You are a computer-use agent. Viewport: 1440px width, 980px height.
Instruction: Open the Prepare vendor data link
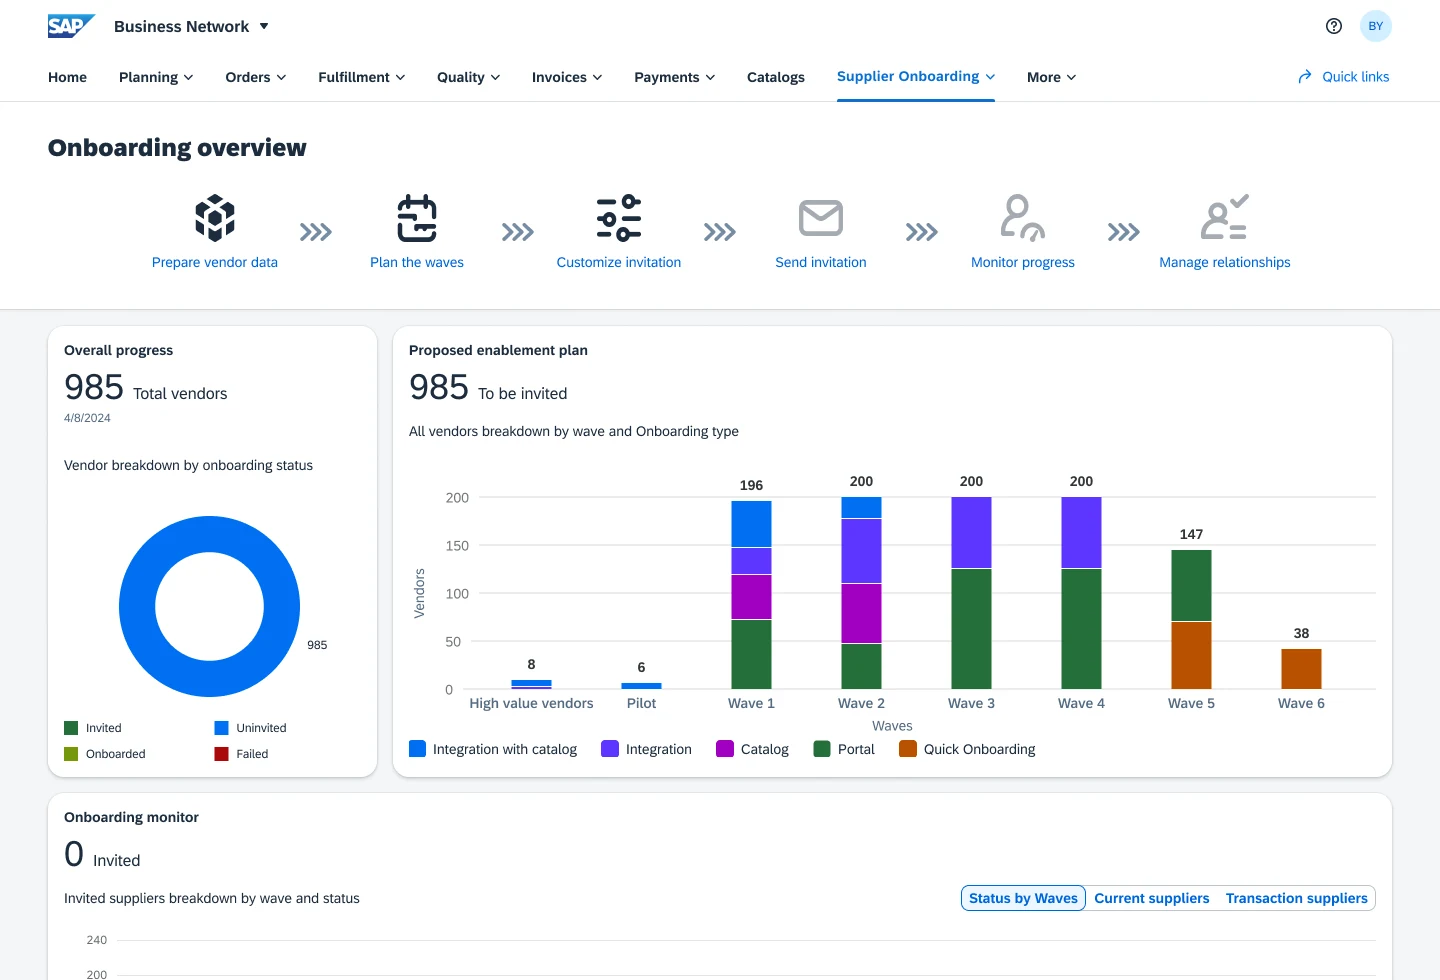tap(215, 262)
